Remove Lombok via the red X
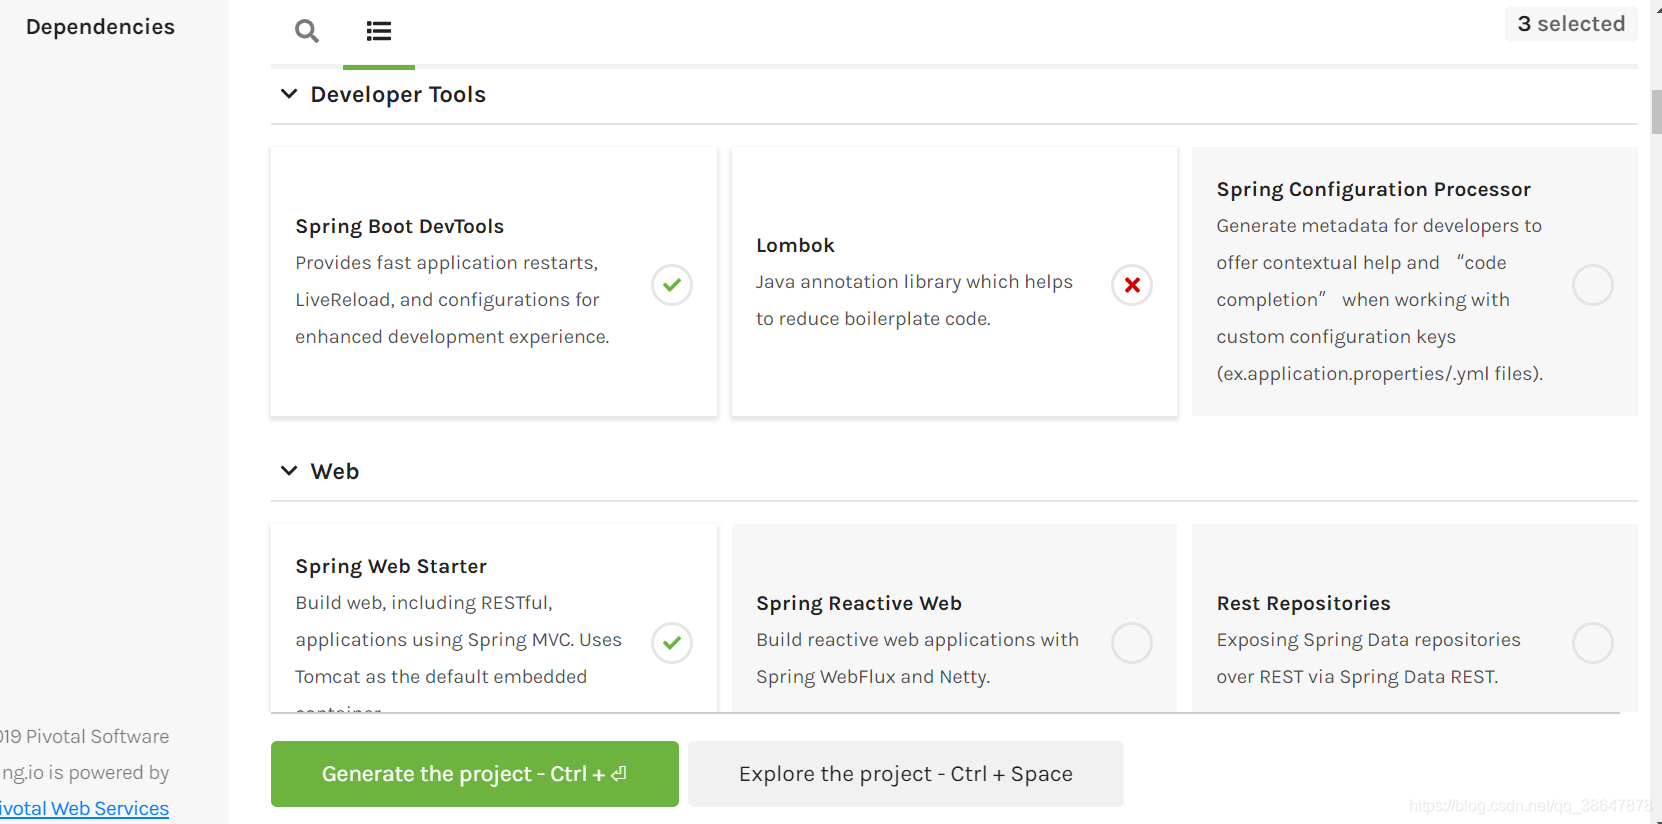1662x824 pixels. coord(1132,285)
